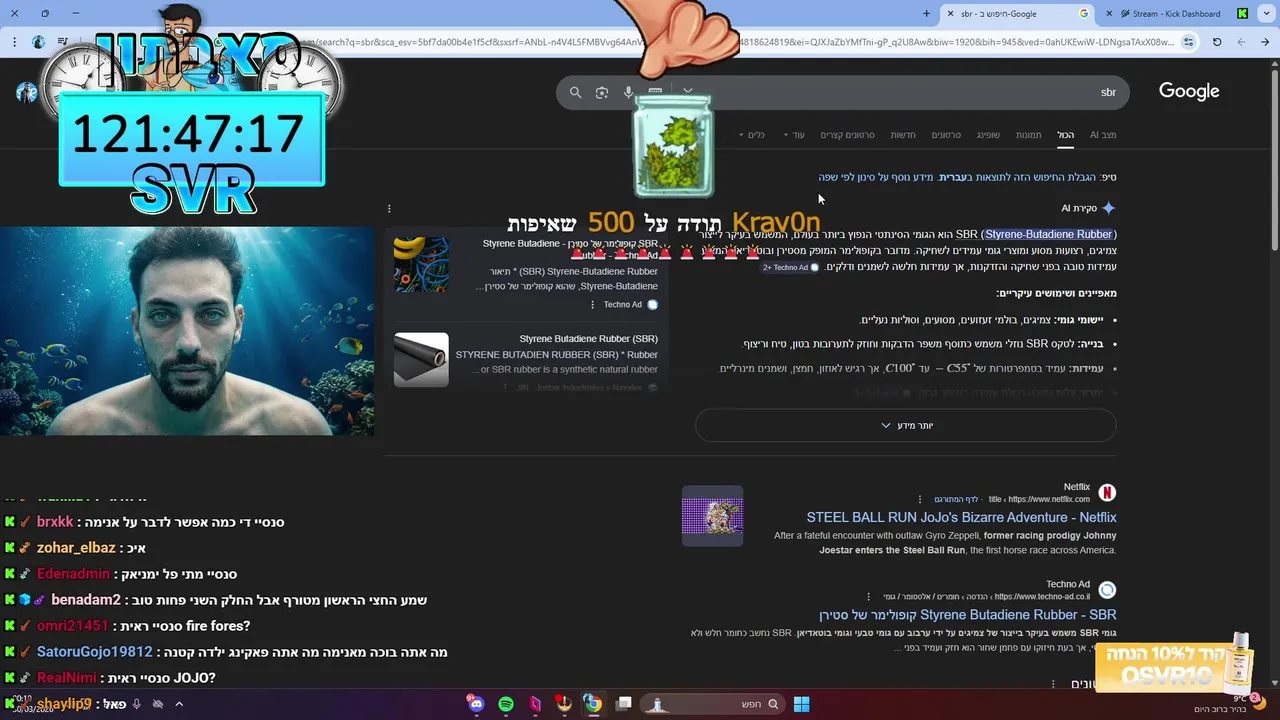The width and height of the screenshot is (1280, 720).
Task: Expand the 'עוד' more dropdown
Action: [794, 135]
